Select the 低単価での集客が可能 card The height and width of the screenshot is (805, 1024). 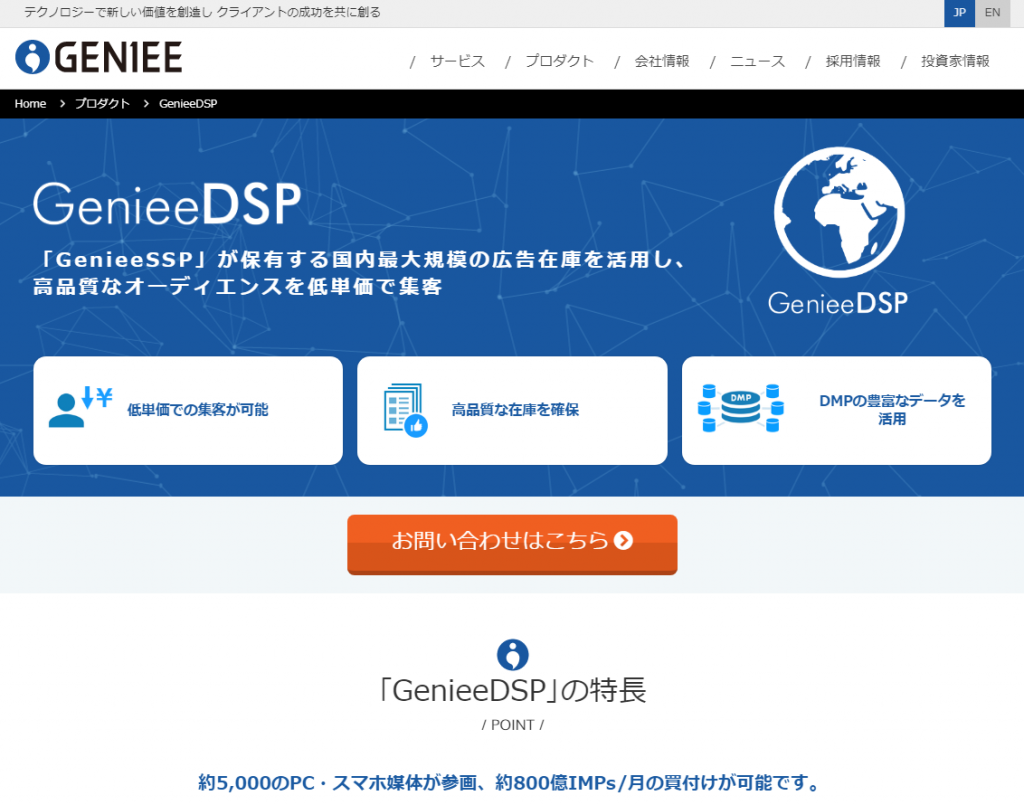(x=188, y=411)
